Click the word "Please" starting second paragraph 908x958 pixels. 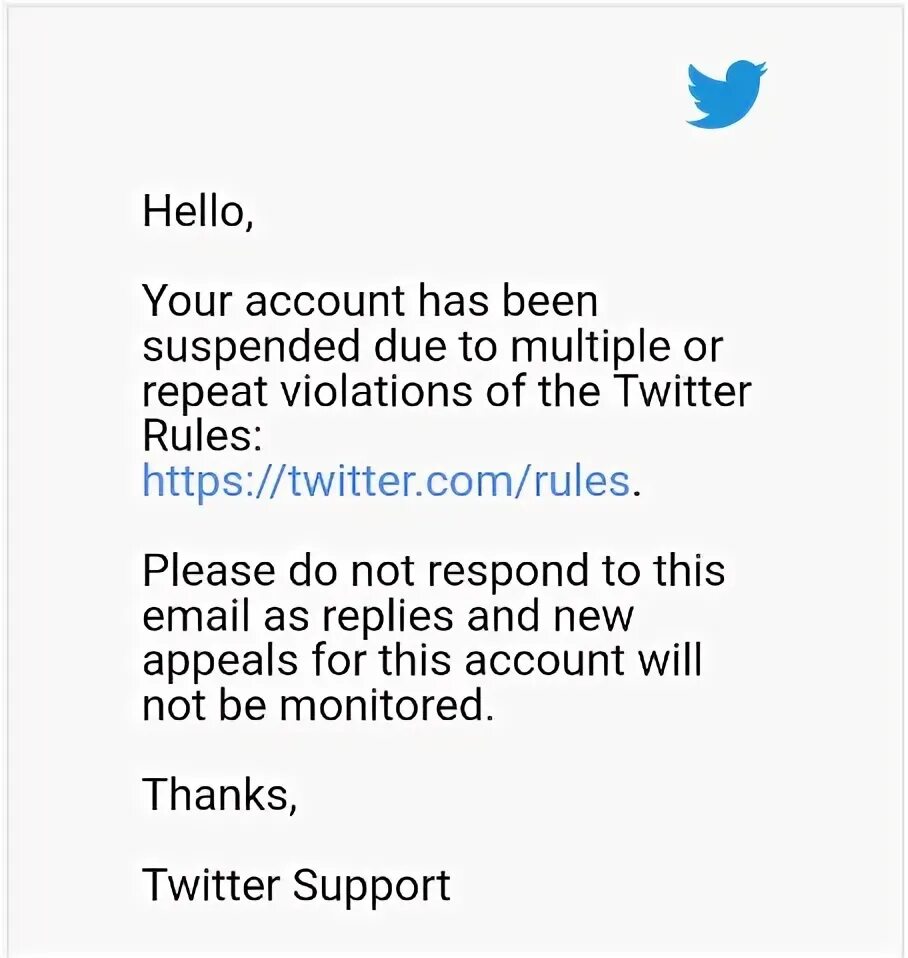[209, 570]
